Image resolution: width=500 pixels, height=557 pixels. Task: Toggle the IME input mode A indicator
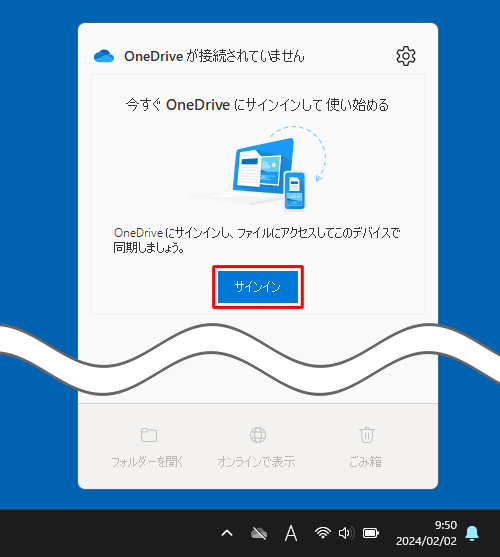[x=291, y=533]
